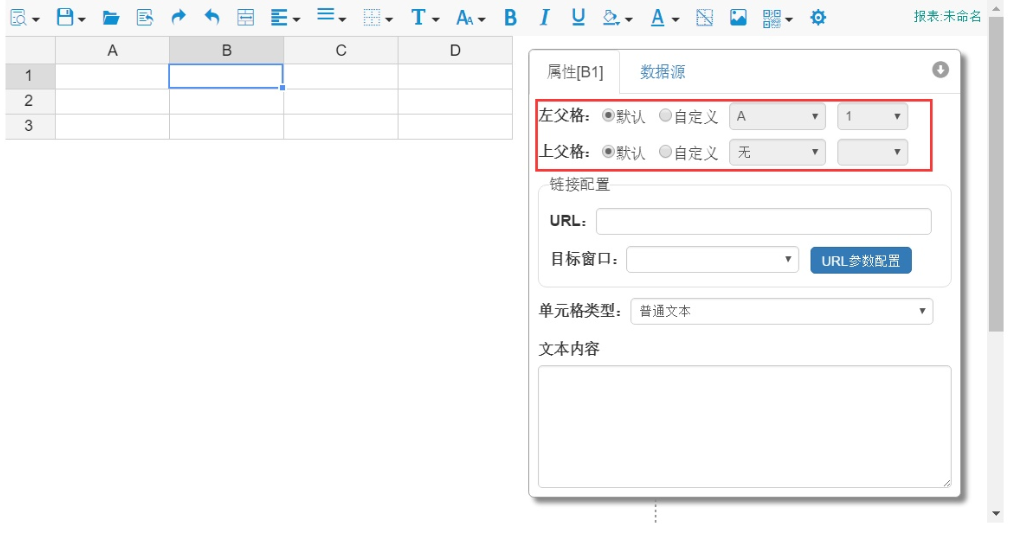Click the save disk icon
This screenshot has width=1017, height=534.
pos(65,17)
